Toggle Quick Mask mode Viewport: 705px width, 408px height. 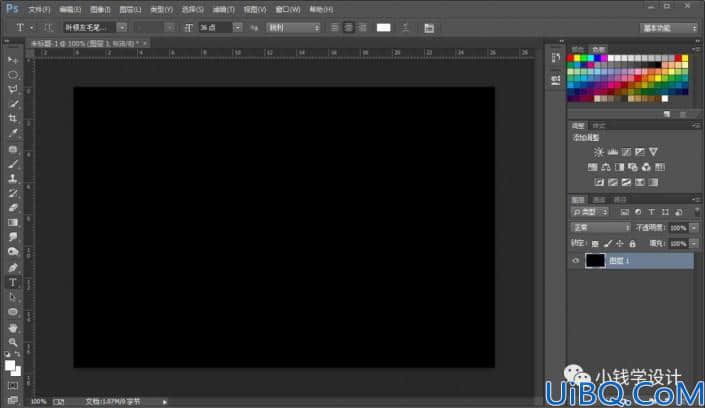click(13, 386)
